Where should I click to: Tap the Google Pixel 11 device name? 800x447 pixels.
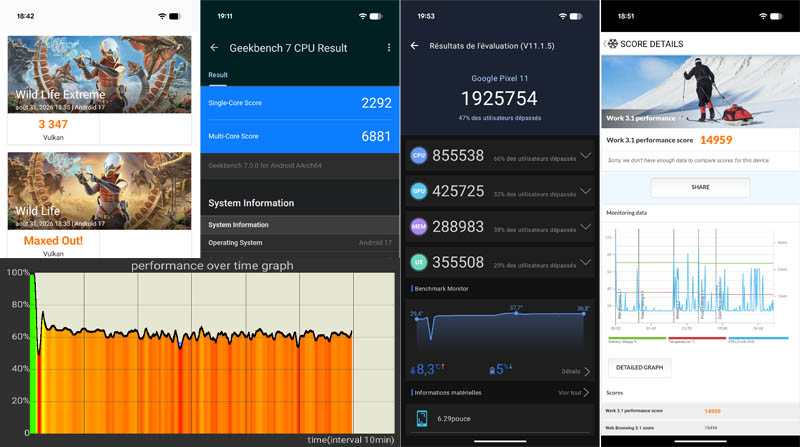(x=499, y=78)
